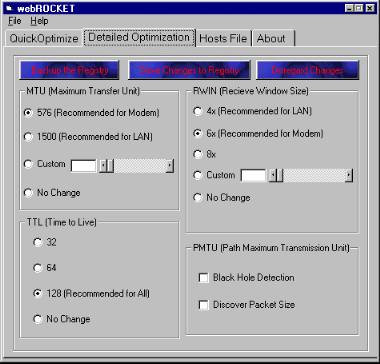Click the MTU custom slider thumb
This screenshot has height=364, width=380.
coord(110,166)
